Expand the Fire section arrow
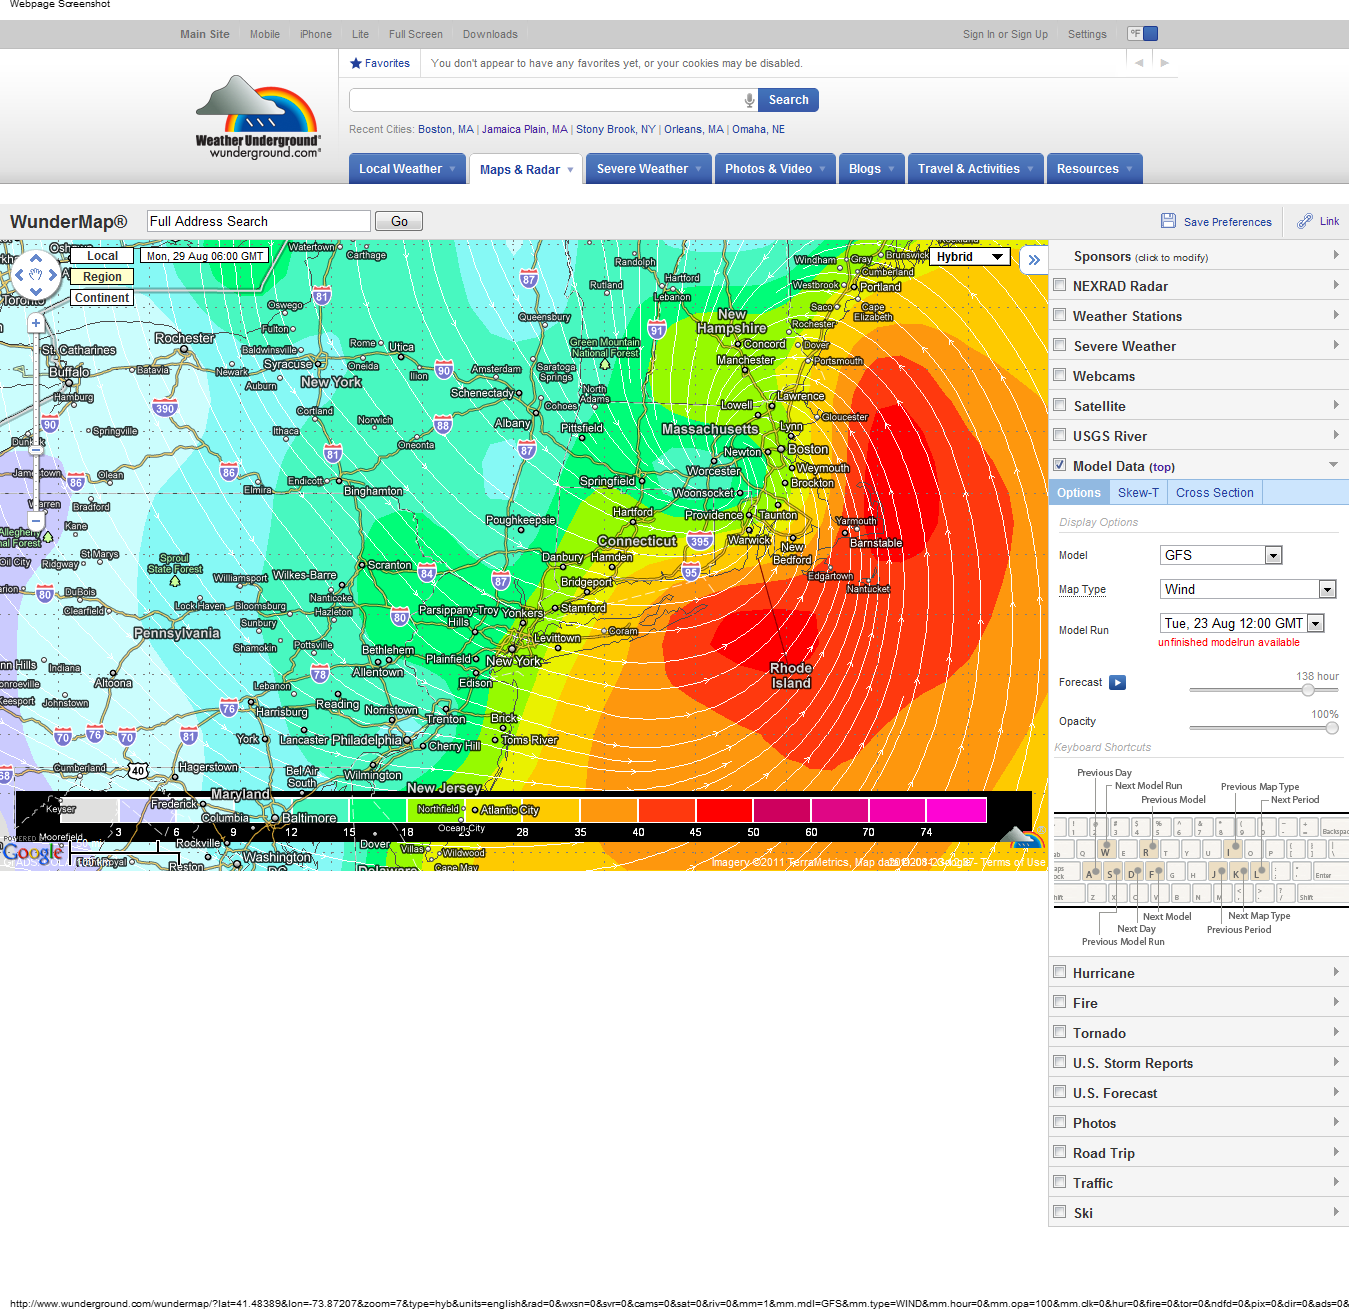The height and width of the screenshot is (1310, 1349). tap(1336, 1002)
